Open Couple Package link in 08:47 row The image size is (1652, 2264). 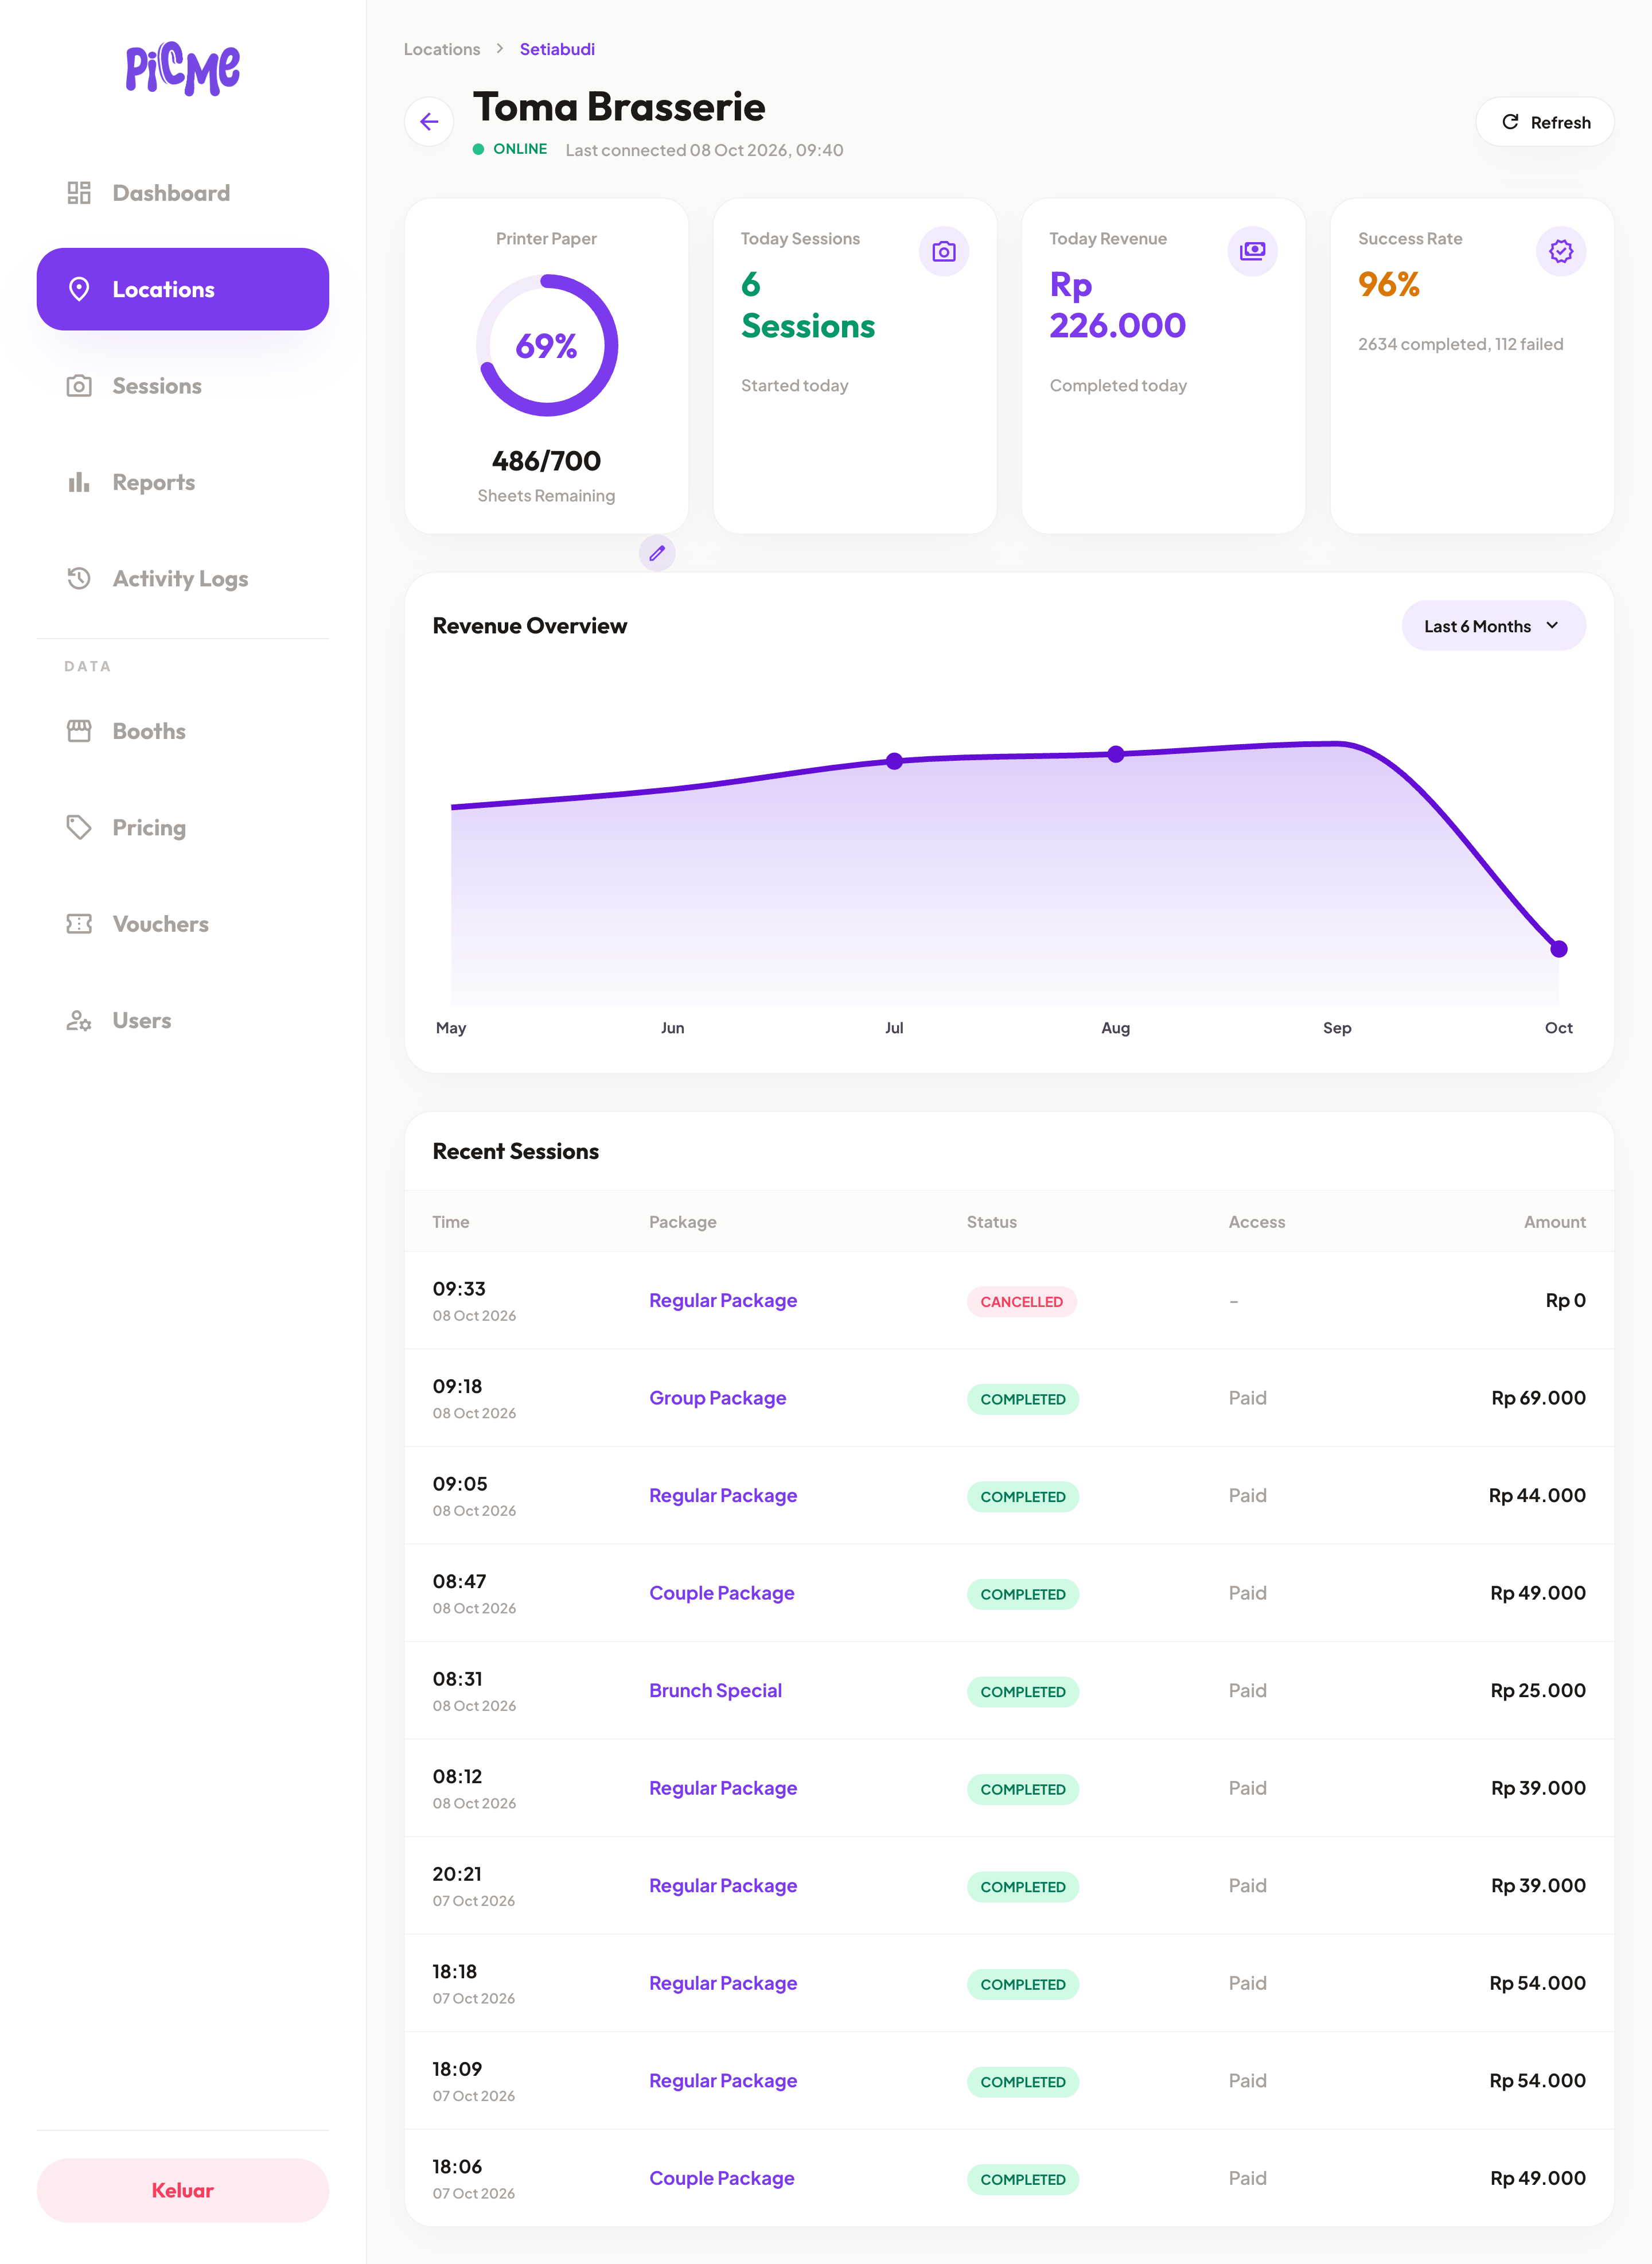[x=721, y=1593]
